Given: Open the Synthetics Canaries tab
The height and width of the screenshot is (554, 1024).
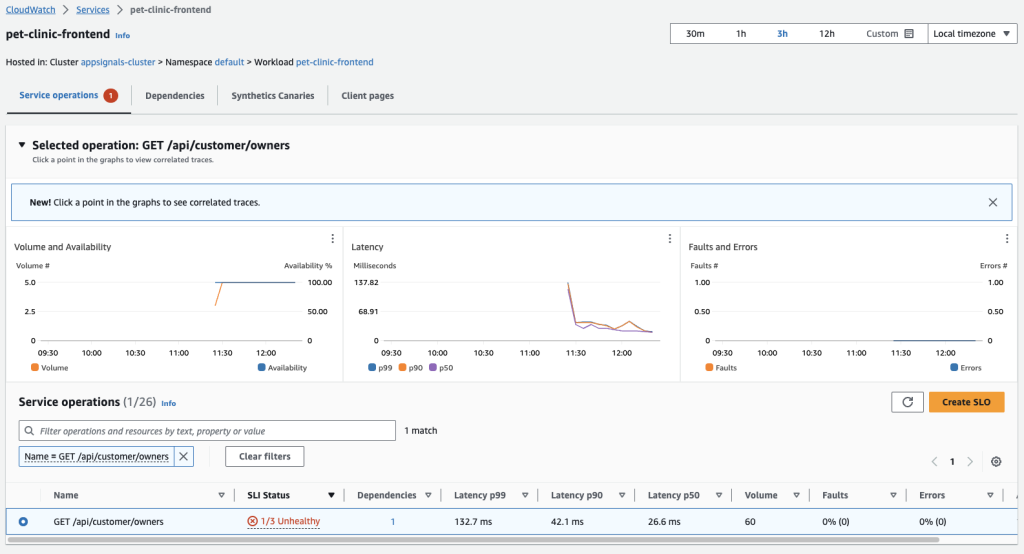Looking at the screenshot, I should [x=272, y=95].
